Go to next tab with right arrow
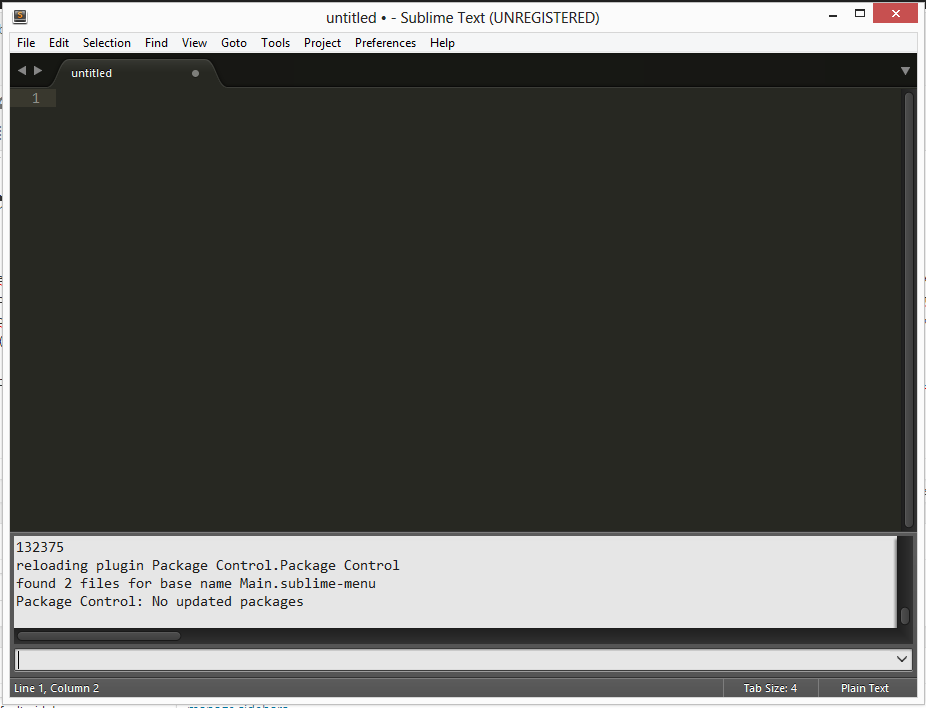926x708 pixels. pyautogui.click(x=38, y=70)
